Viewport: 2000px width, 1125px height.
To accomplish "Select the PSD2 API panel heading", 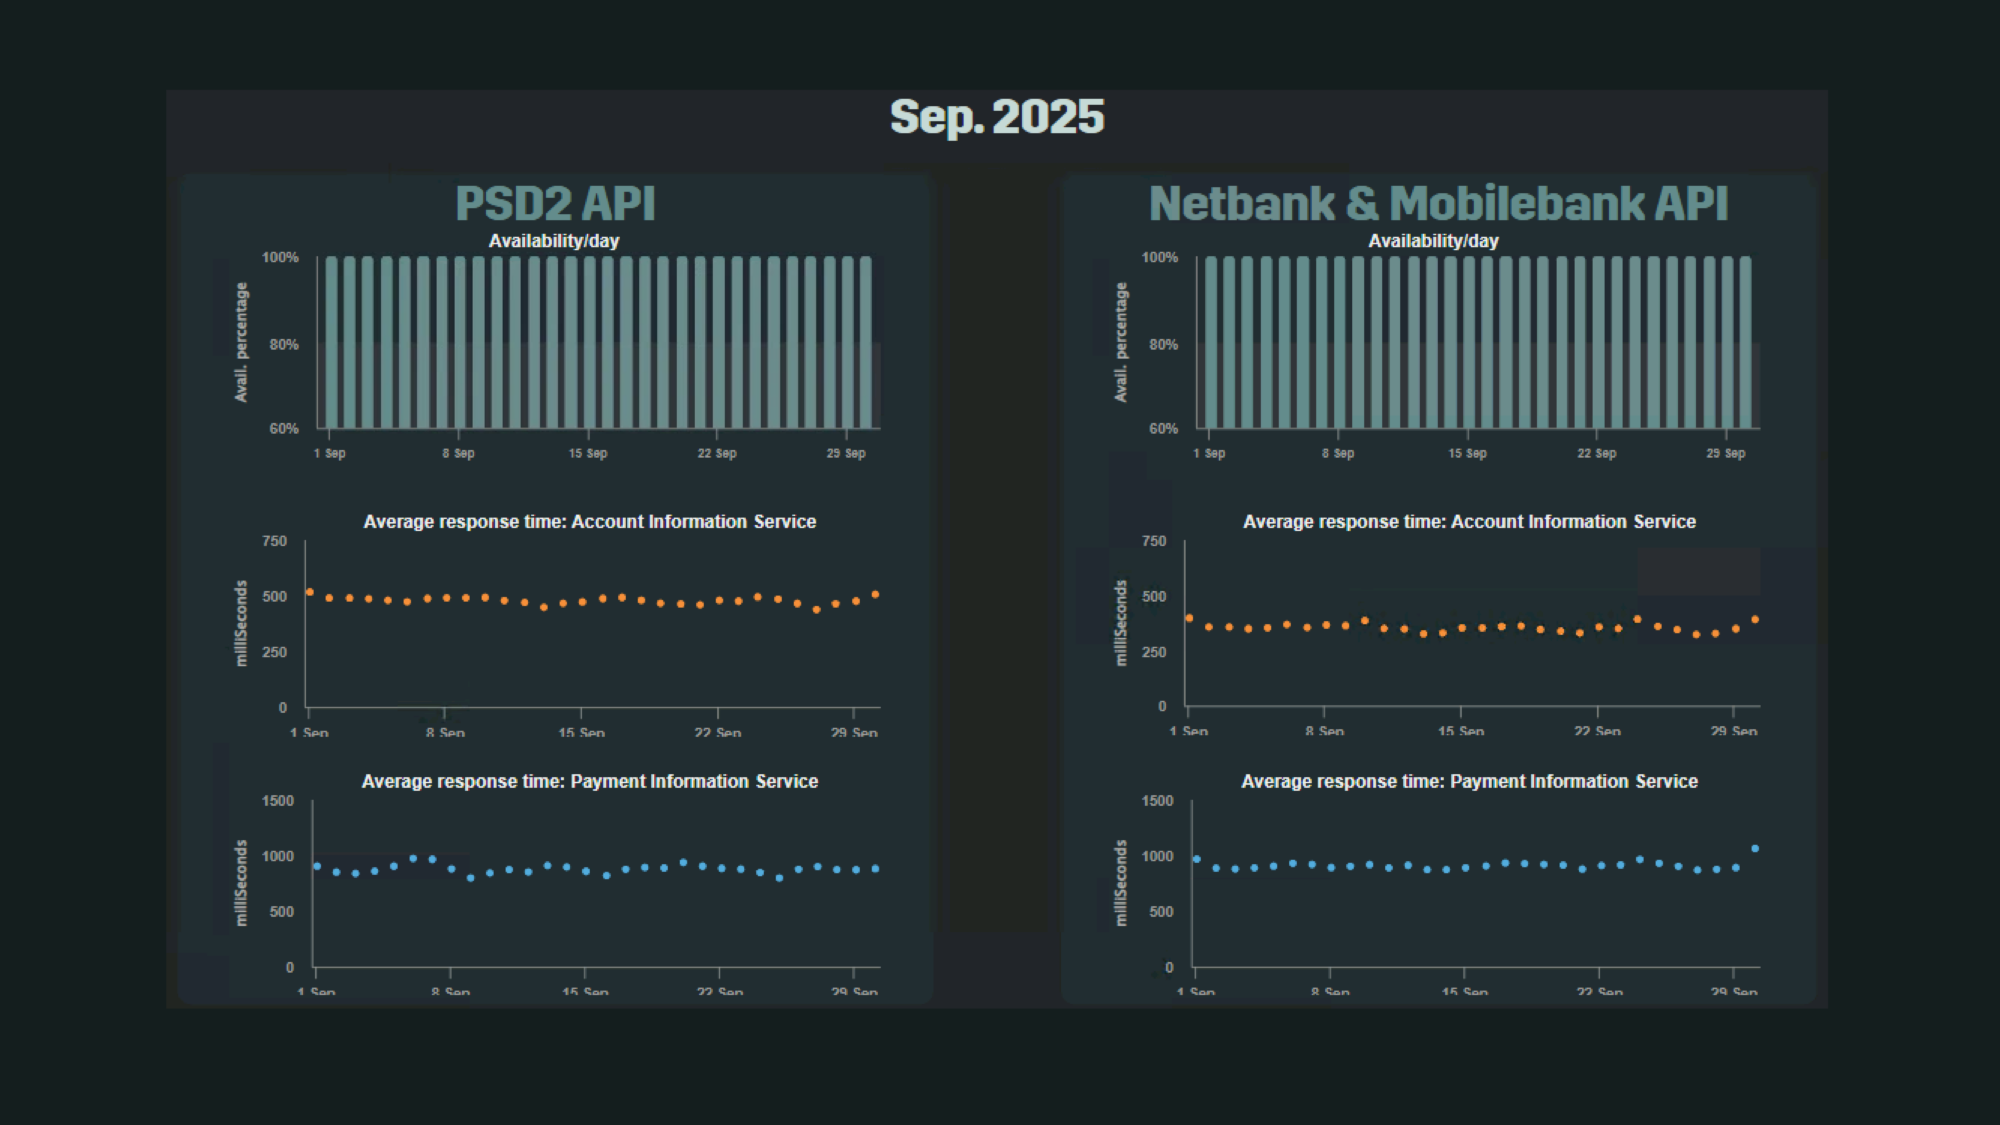I will (x=555, y=204).
